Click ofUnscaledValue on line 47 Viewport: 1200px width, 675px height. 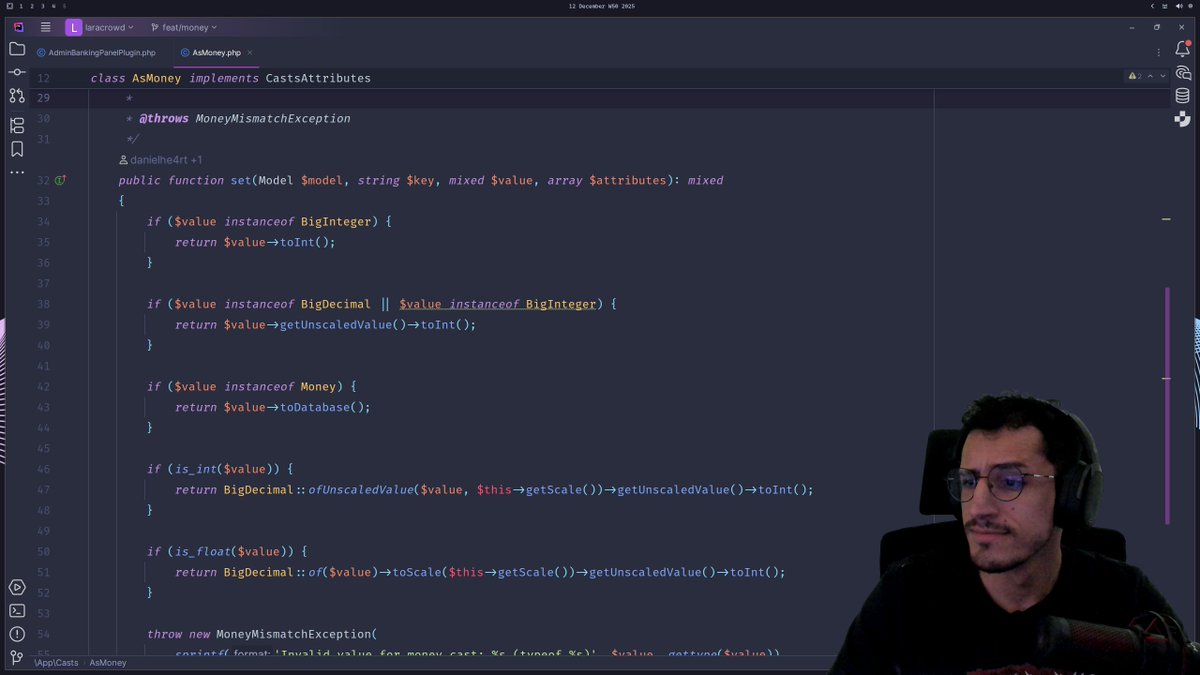(360, 490)
